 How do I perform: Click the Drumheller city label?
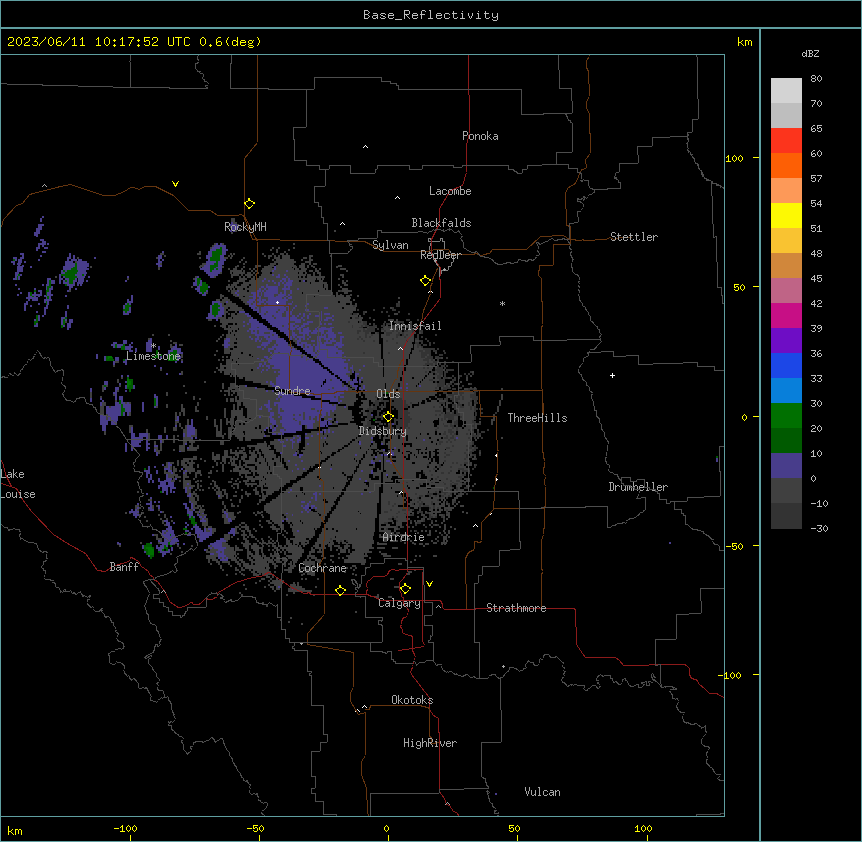(x=638, y=487)
